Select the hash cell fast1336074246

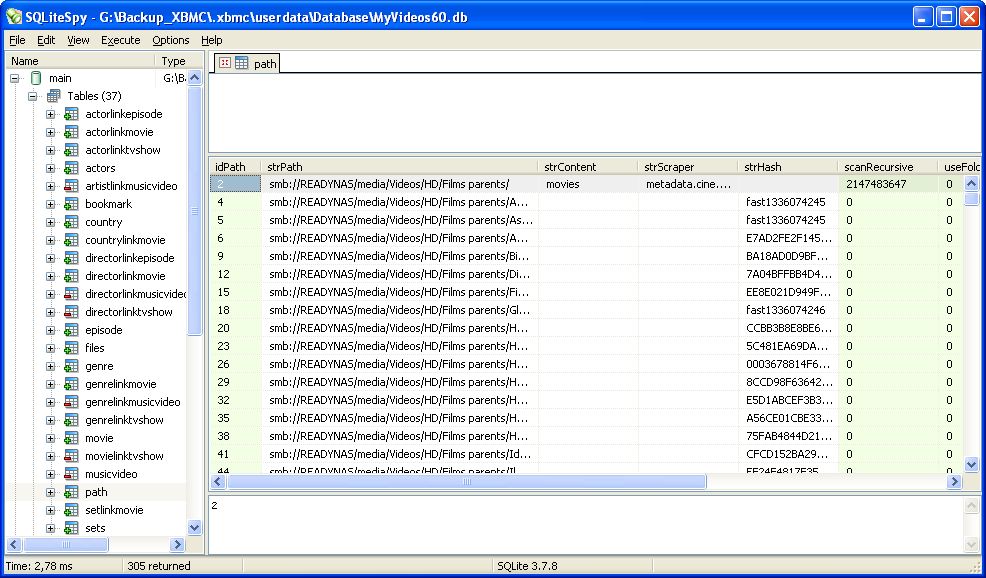click(x=789, y=310)
